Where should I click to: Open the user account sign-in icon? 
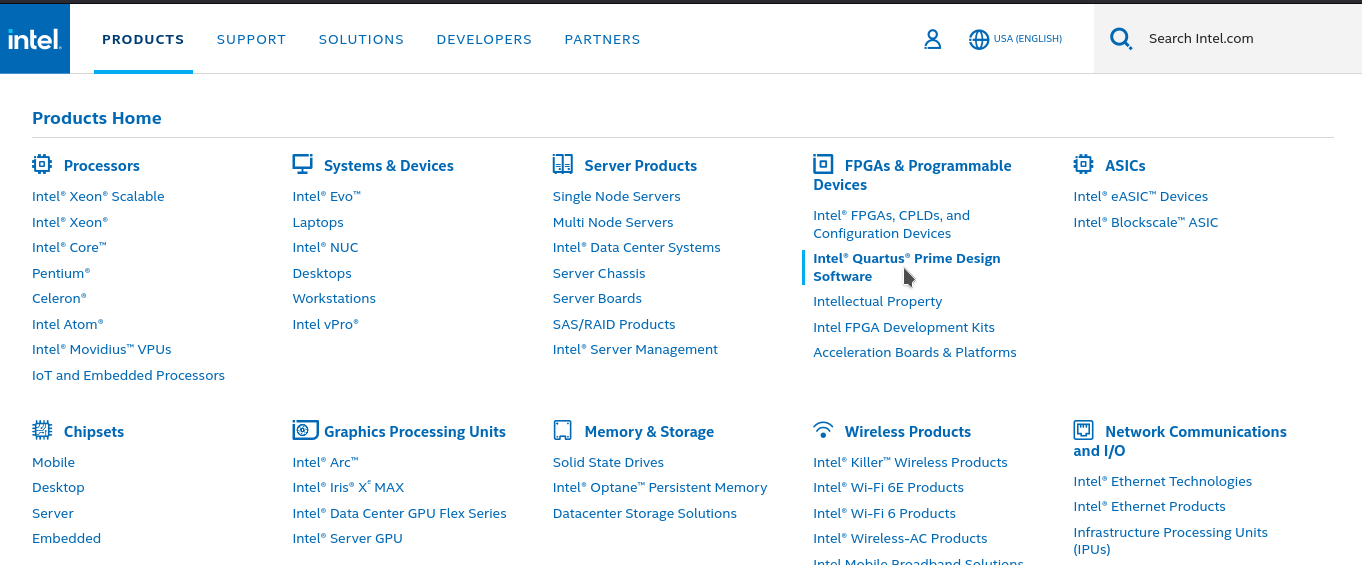pyautogui.click(x=932, y=39)
